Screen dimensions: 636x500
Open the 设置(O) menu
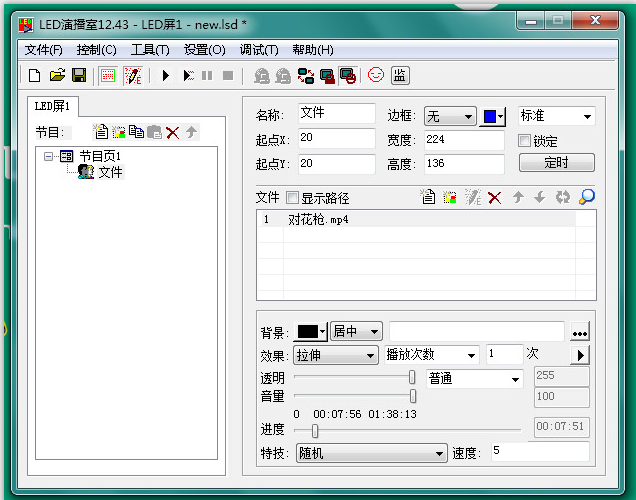click(204, 50)
